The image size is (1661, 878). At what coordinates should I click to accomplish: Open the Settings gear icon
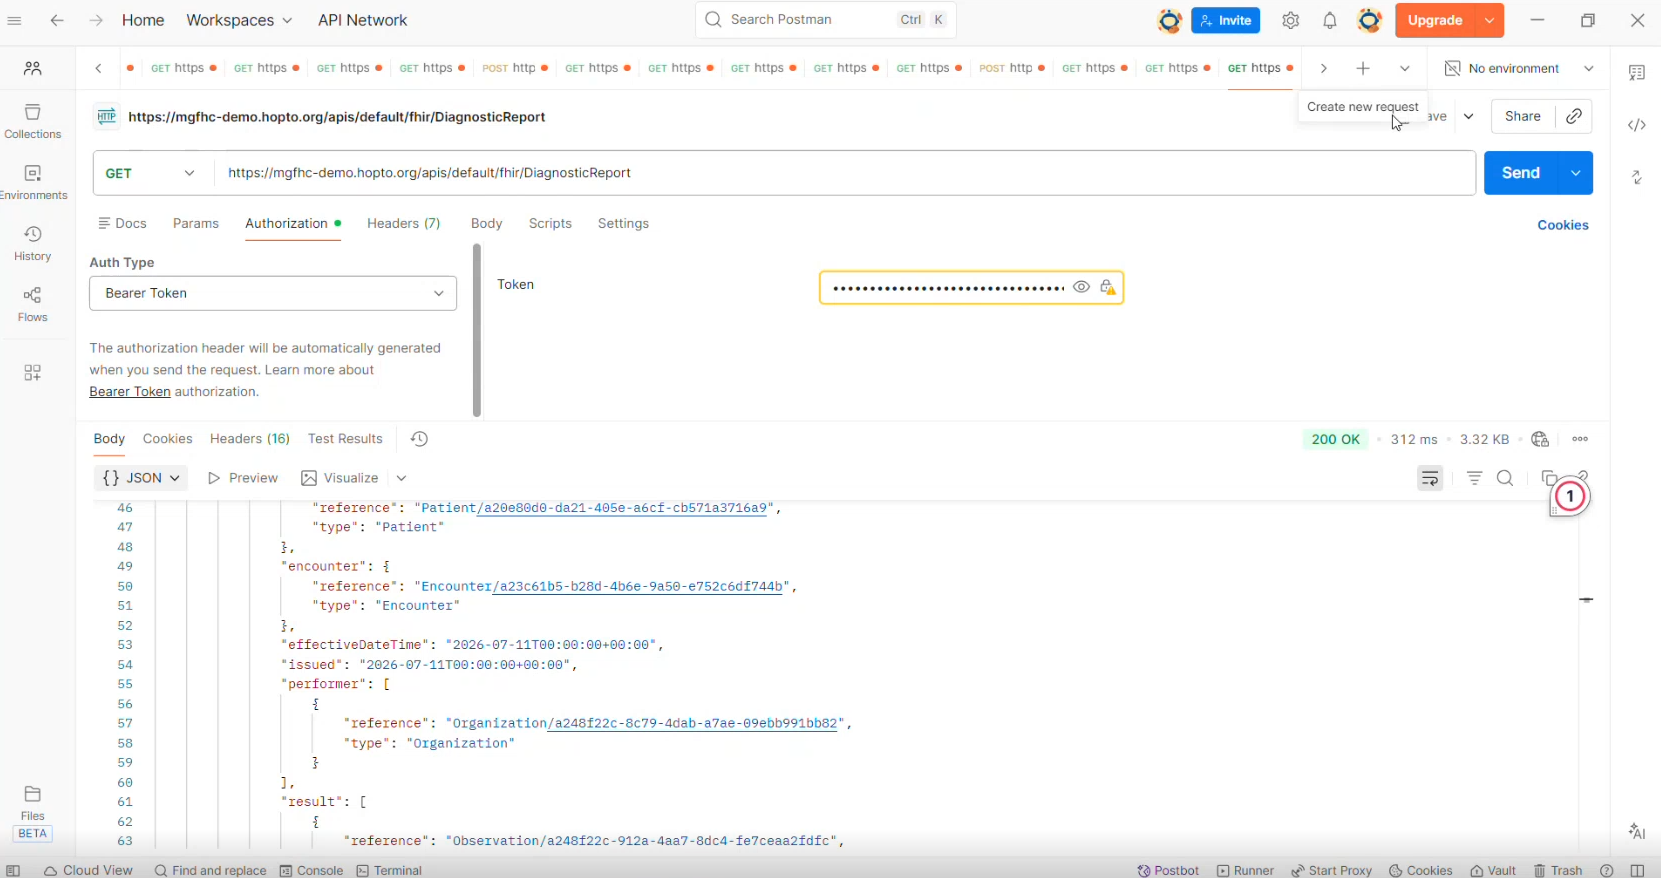1291,20
